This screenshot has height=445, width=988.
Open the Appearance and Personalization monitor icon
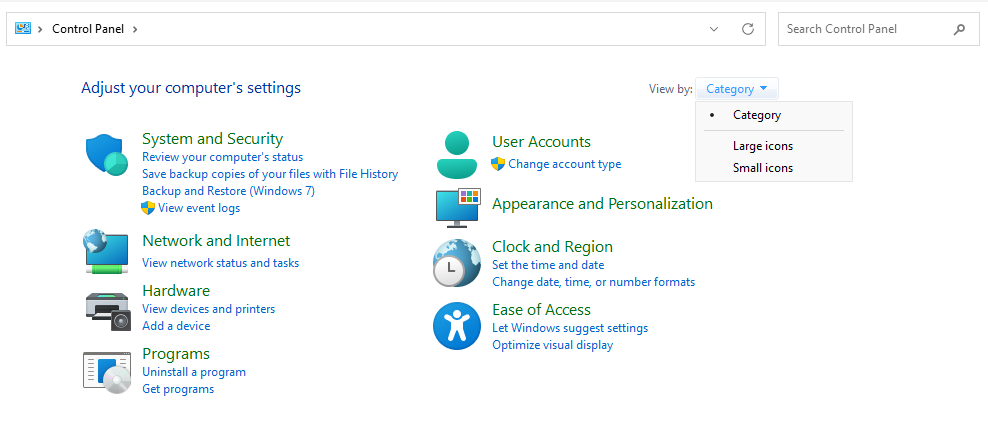pos(458,207)
